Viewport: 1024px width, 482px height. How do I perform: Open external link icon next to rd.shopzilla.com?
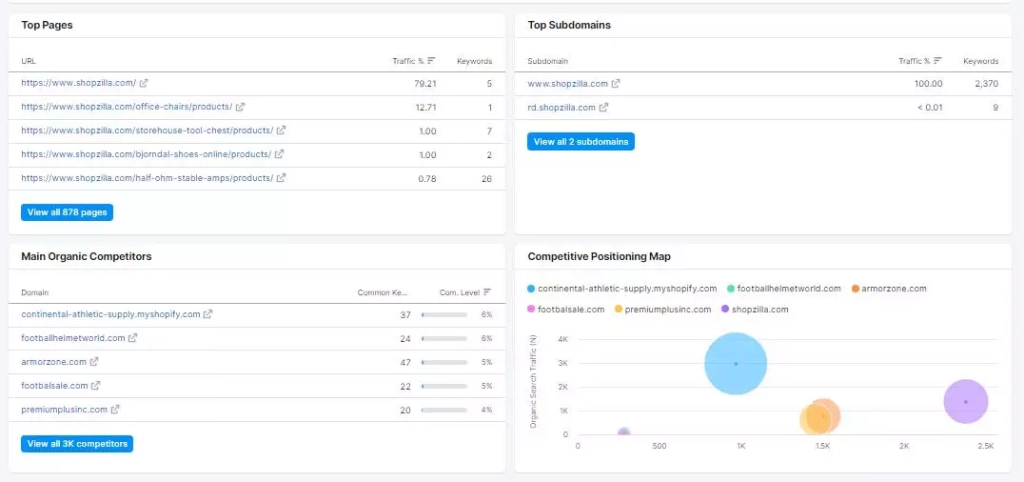(x=603, y=107)
